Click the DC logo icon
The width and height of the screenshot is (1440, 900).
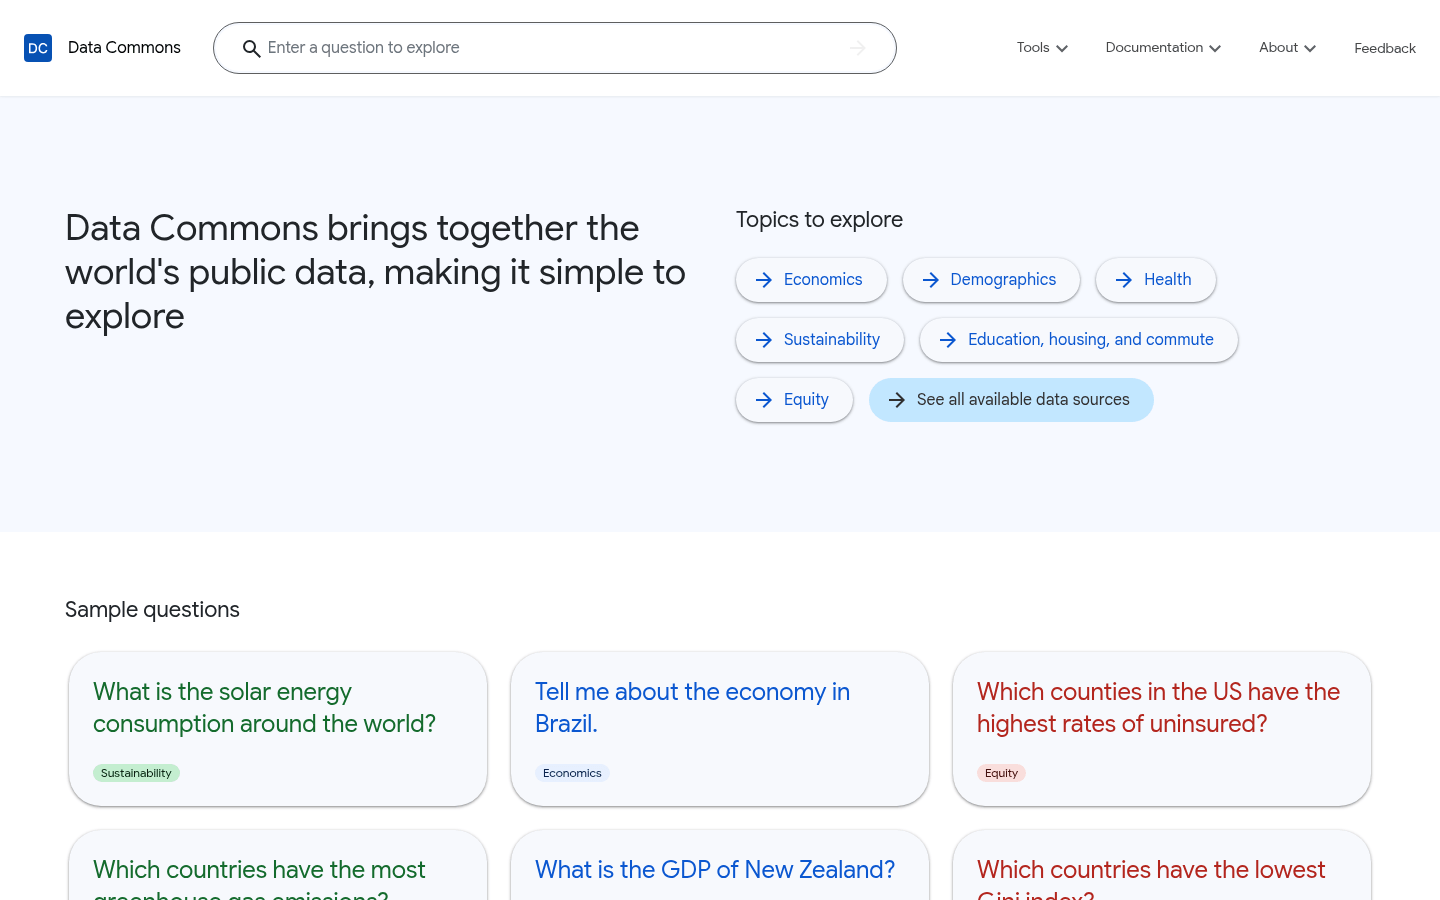[x=37, y=47]
